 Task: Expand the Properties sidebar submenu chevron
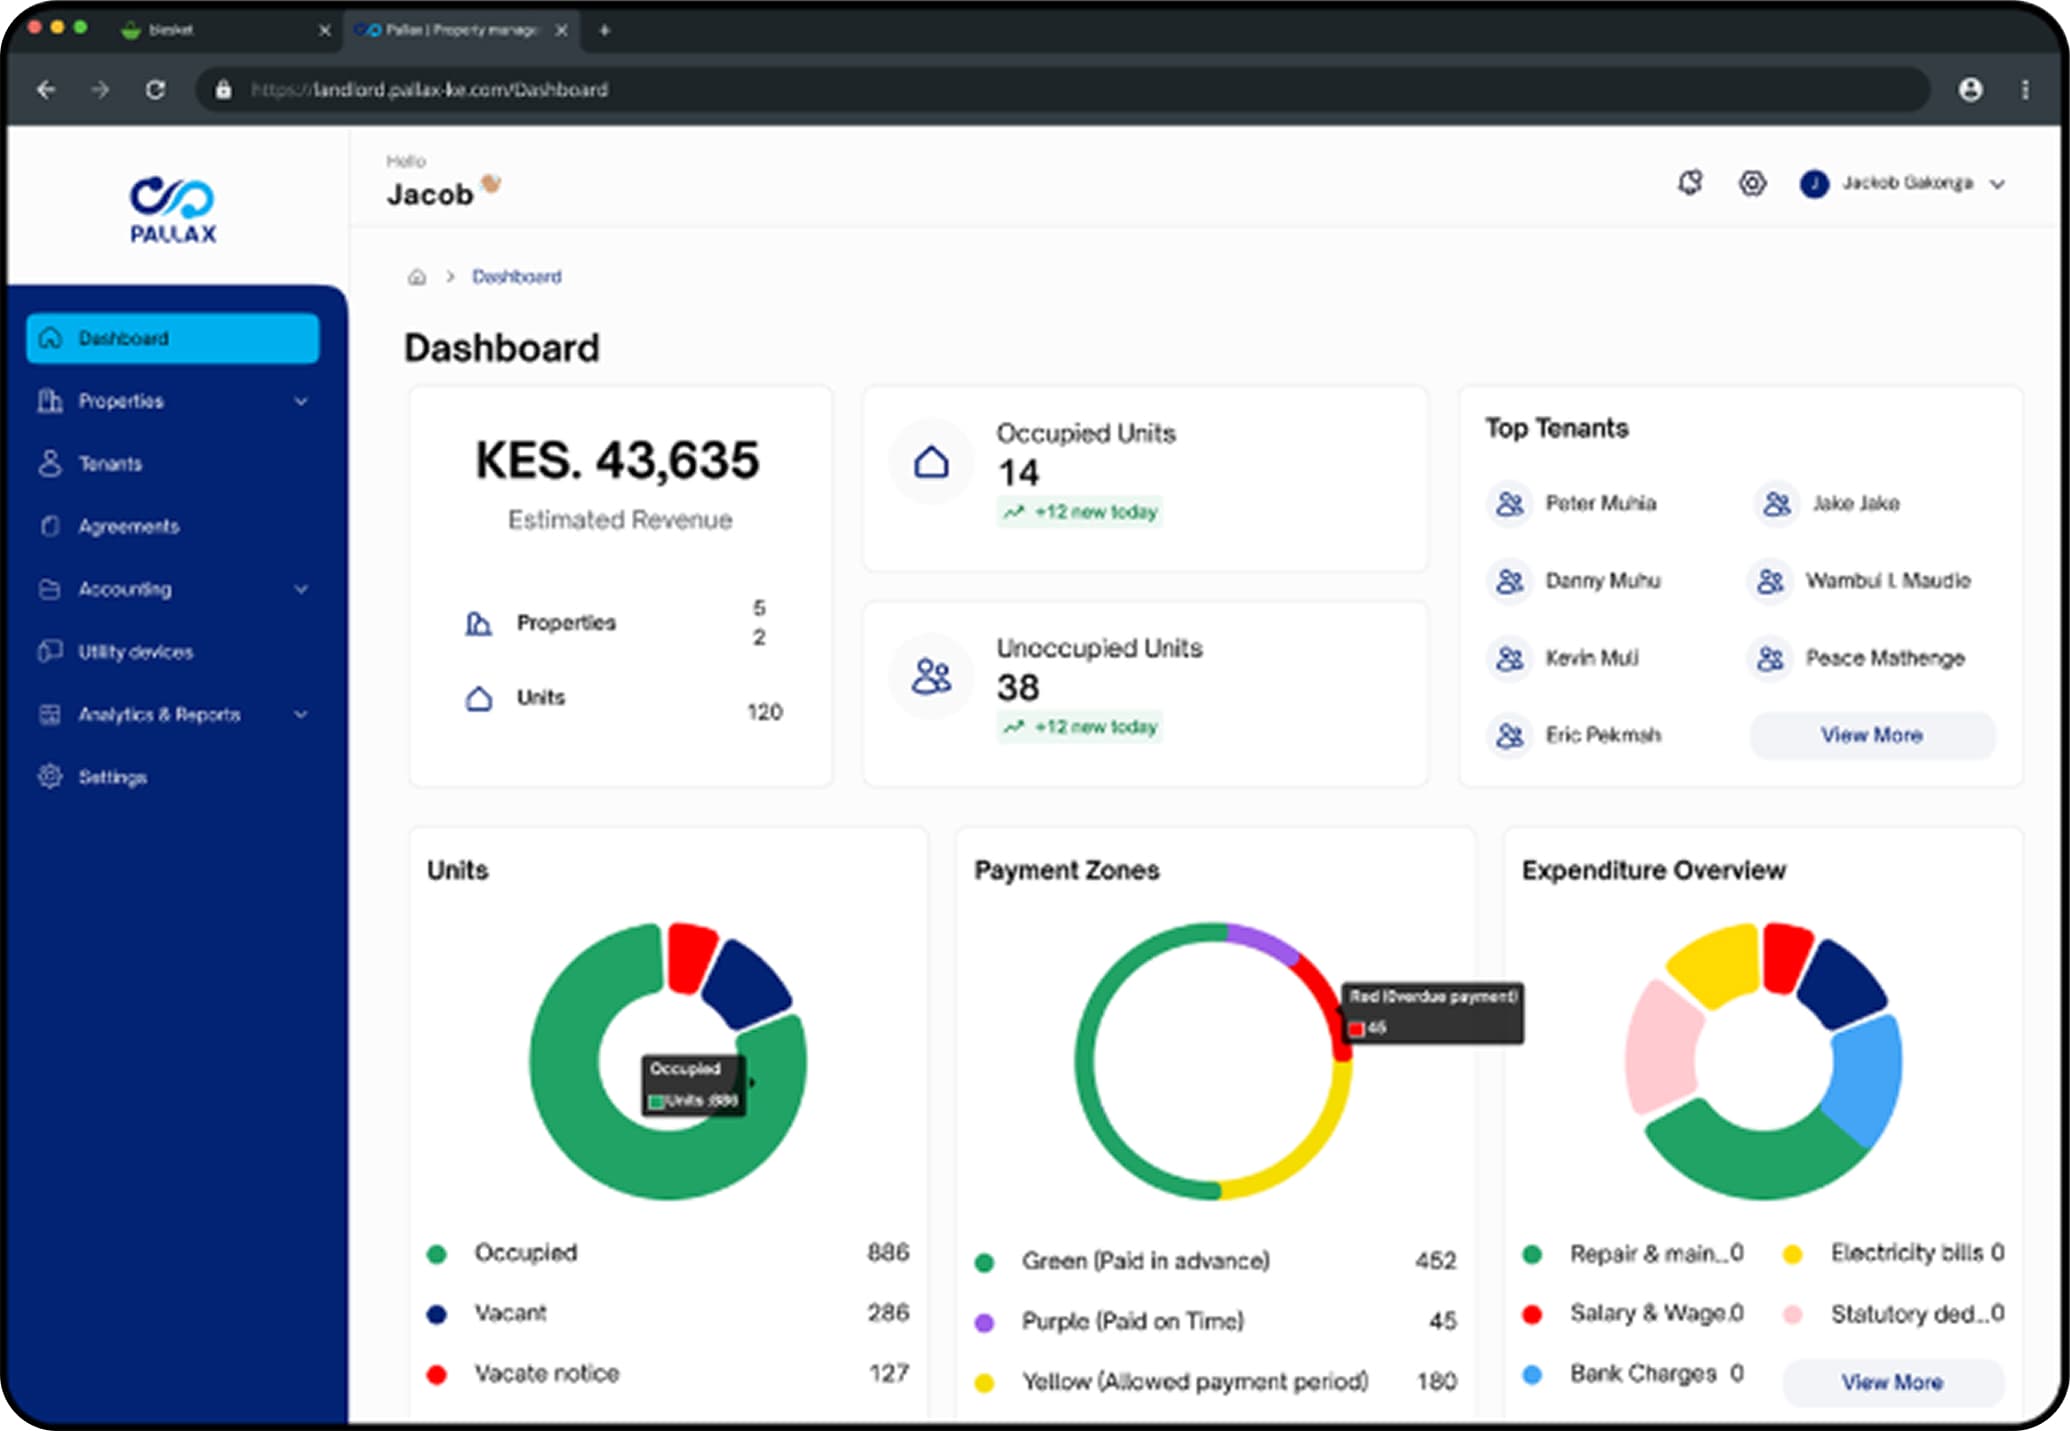301,401
